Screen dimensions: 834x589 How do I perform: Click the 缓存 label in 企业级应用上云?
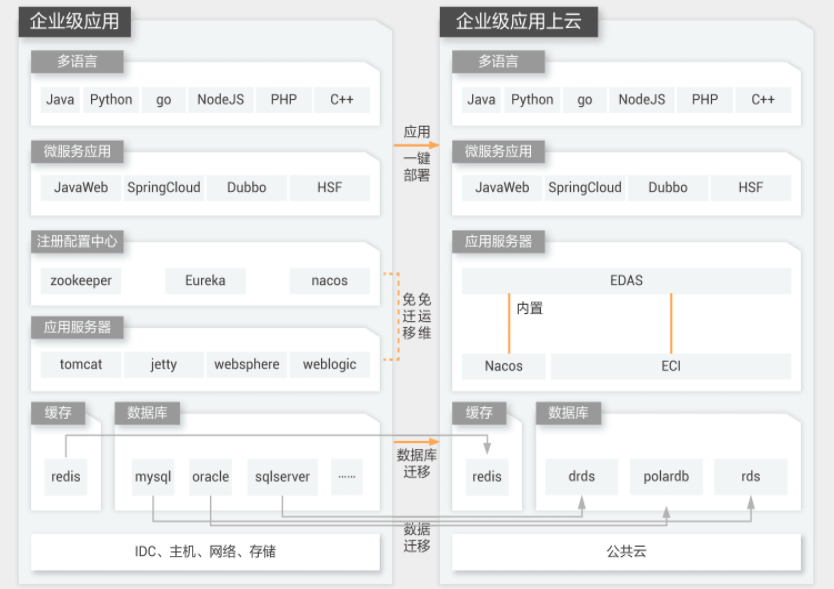tap(479, 413)
